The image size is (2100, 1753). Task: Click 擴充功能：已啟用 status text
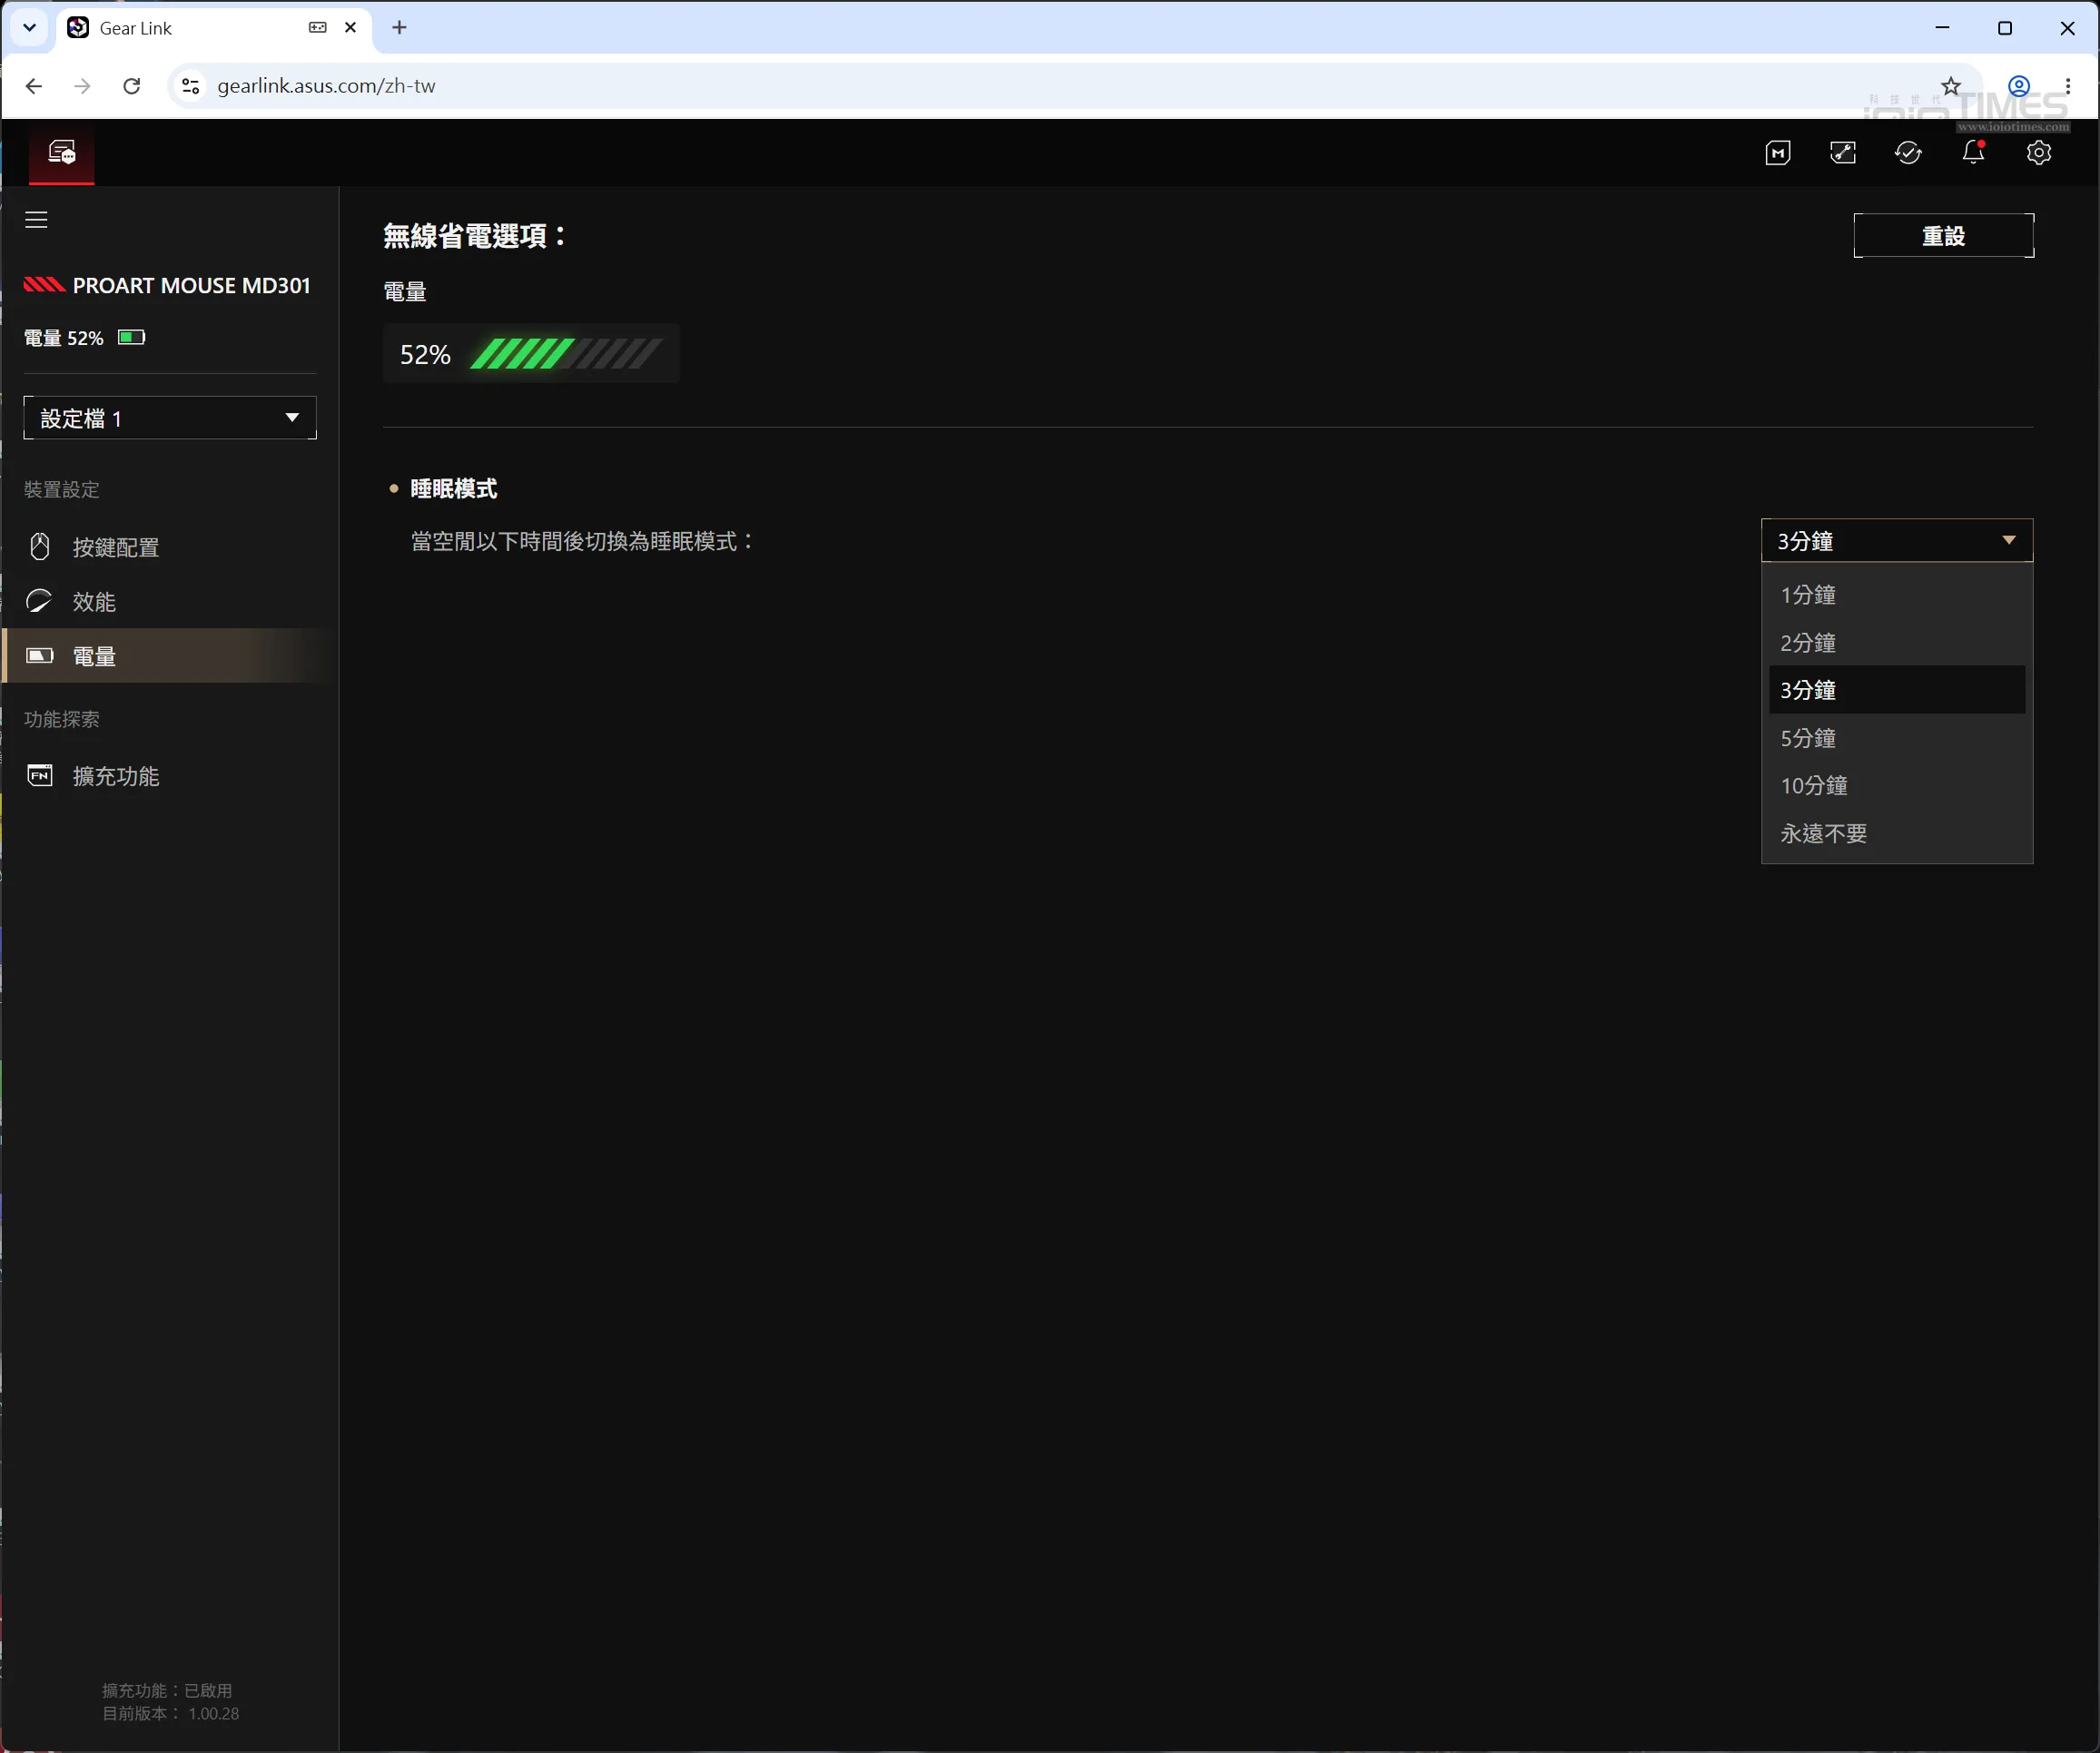click(x=167, y=1690)
